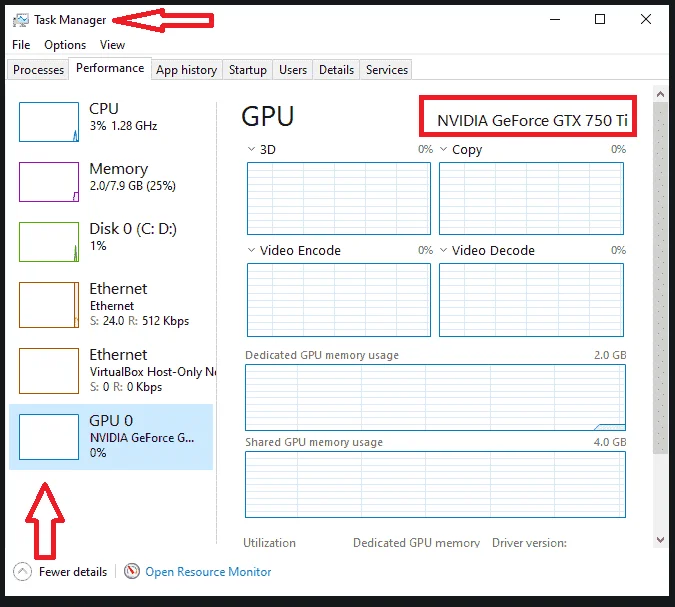Click the scrollbar up arrow
The image size is (675, 607).
(660, 94)
